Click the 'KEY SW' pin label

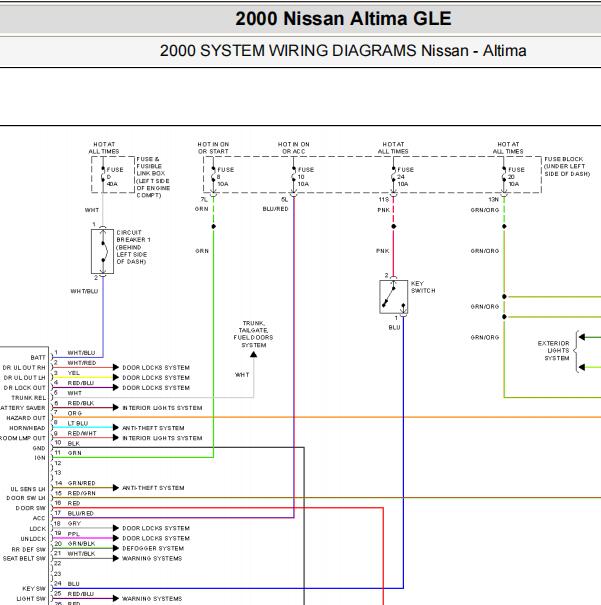pos(34,588)
